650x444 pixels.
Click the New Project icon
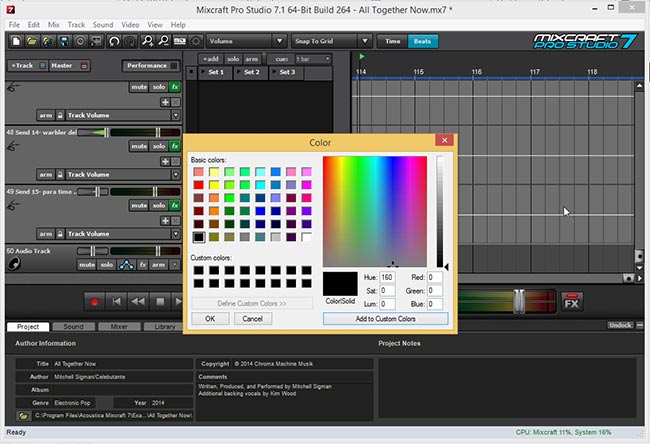point(15,41)
